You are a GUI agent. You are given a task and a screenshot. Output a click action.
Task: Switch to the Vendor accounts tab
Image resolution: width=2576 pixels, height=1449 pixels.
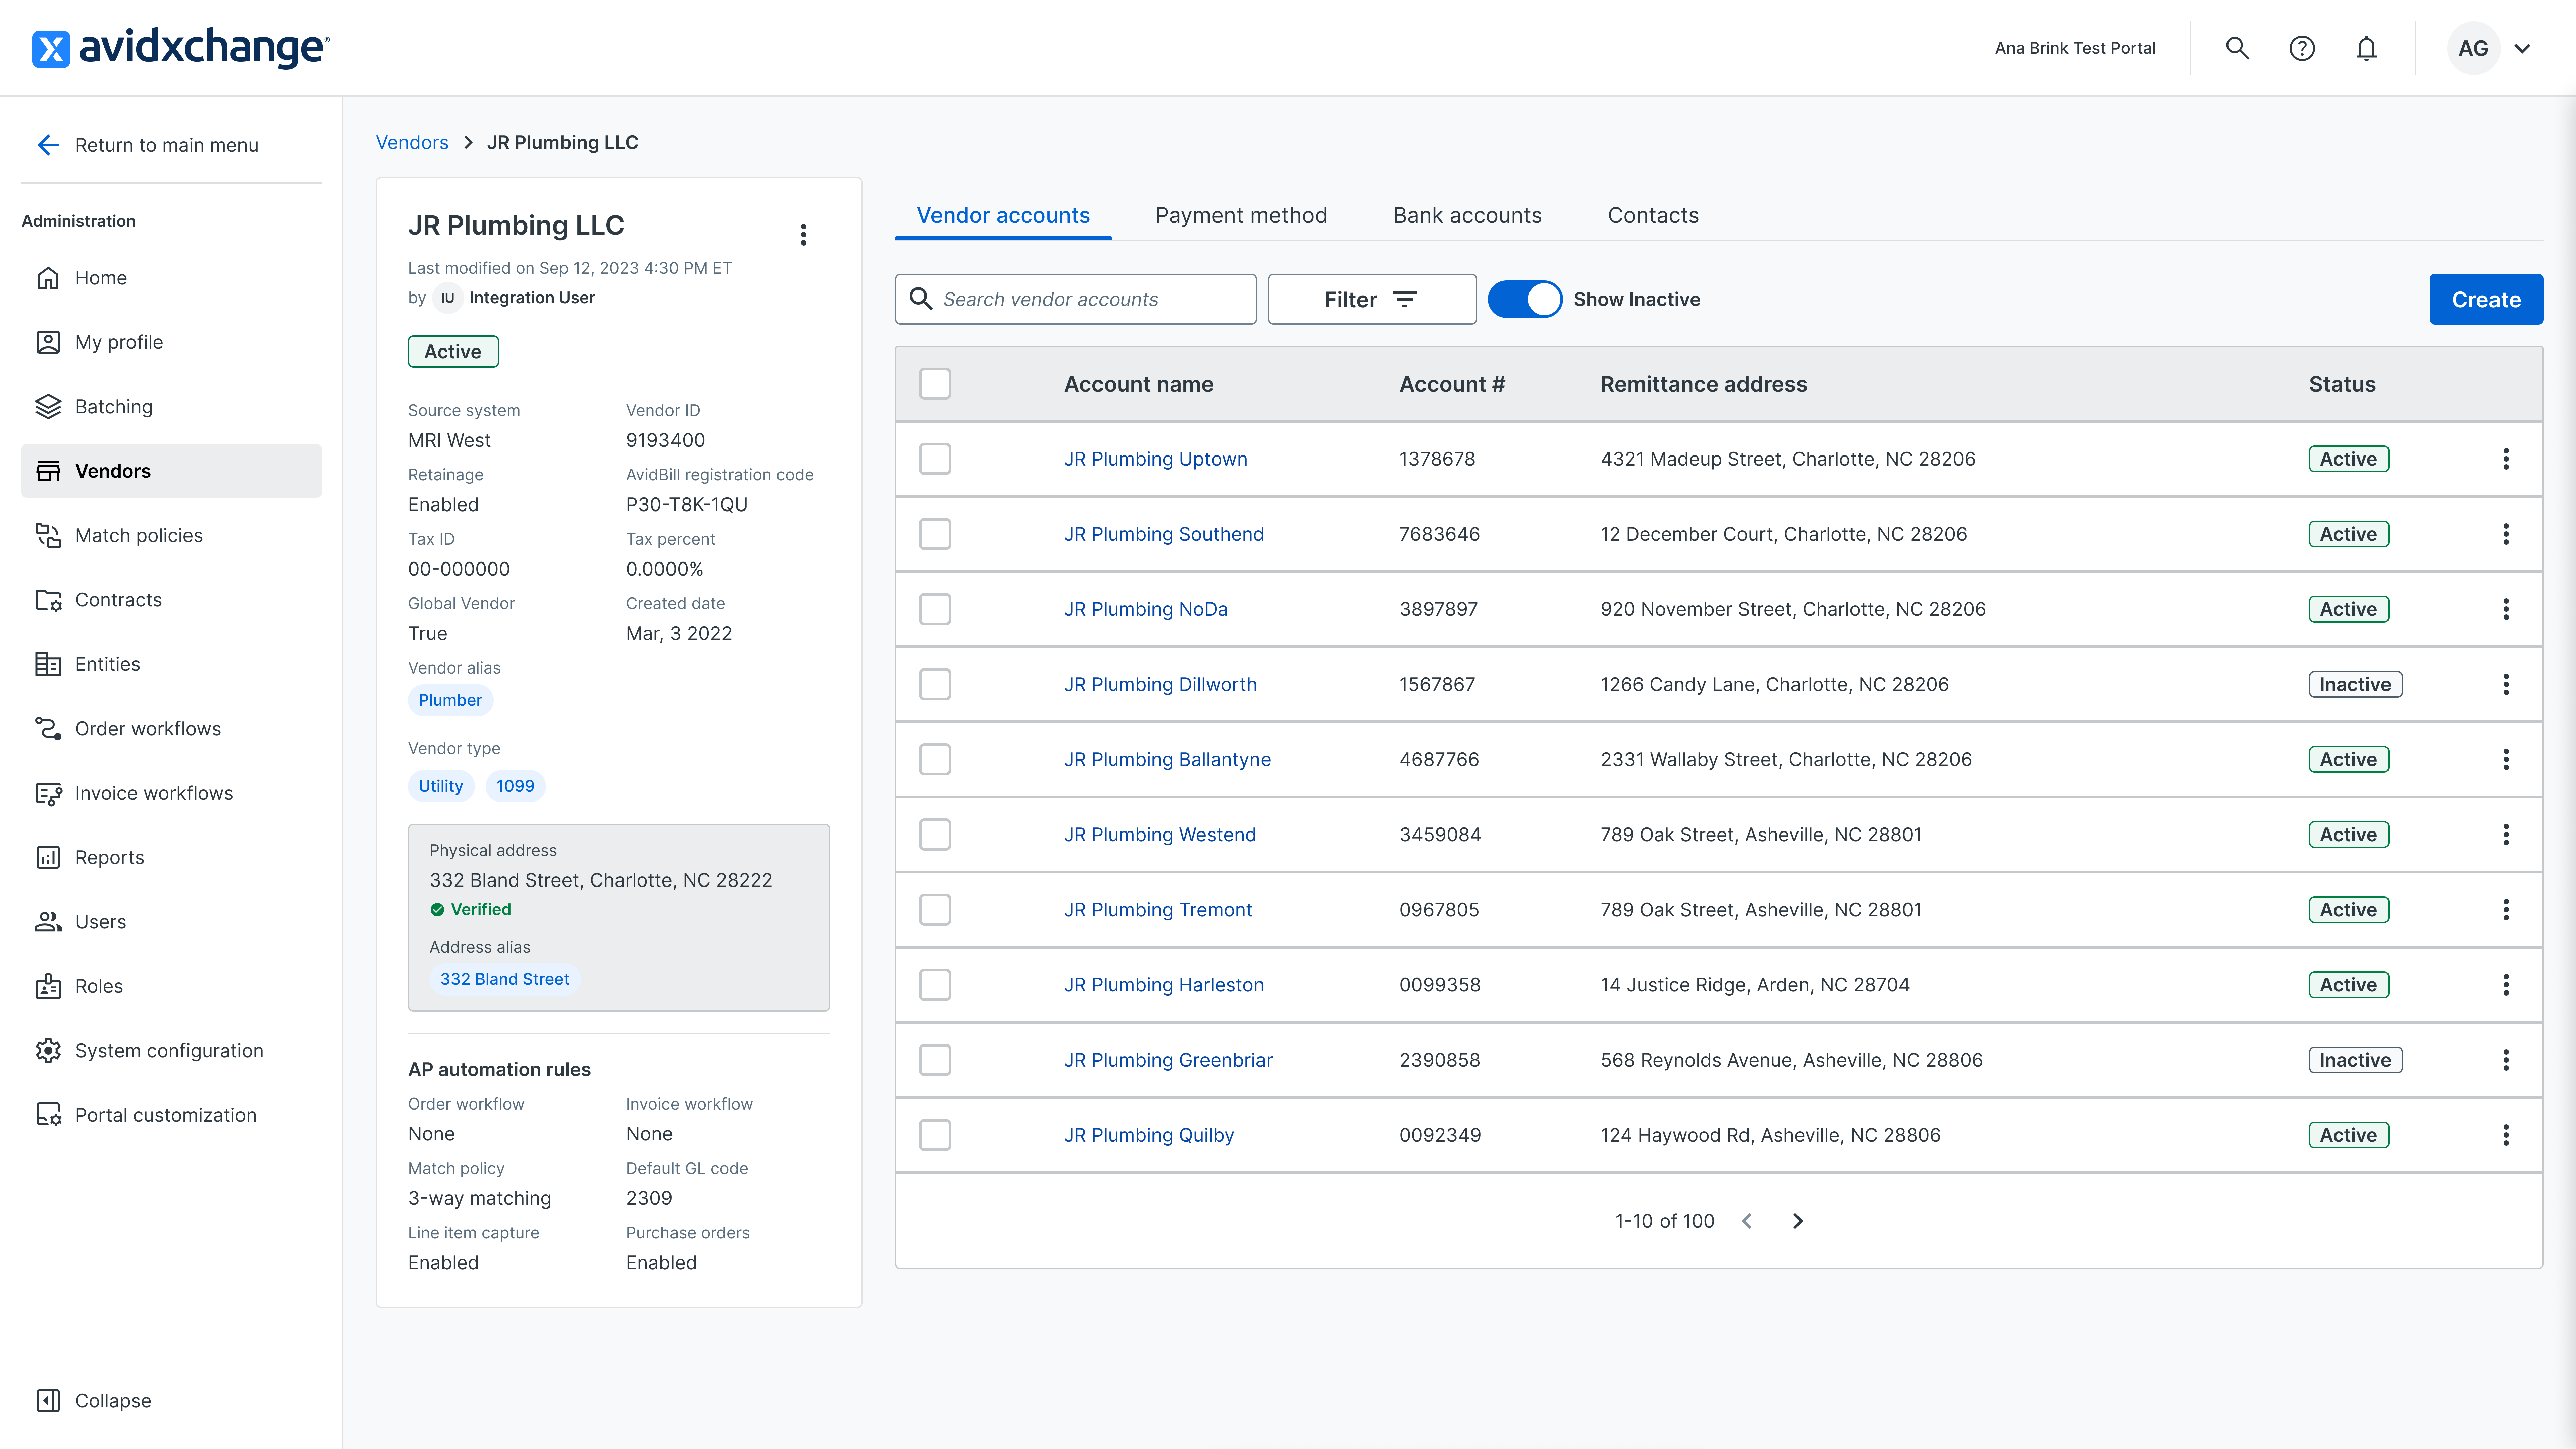point(1003,216)
